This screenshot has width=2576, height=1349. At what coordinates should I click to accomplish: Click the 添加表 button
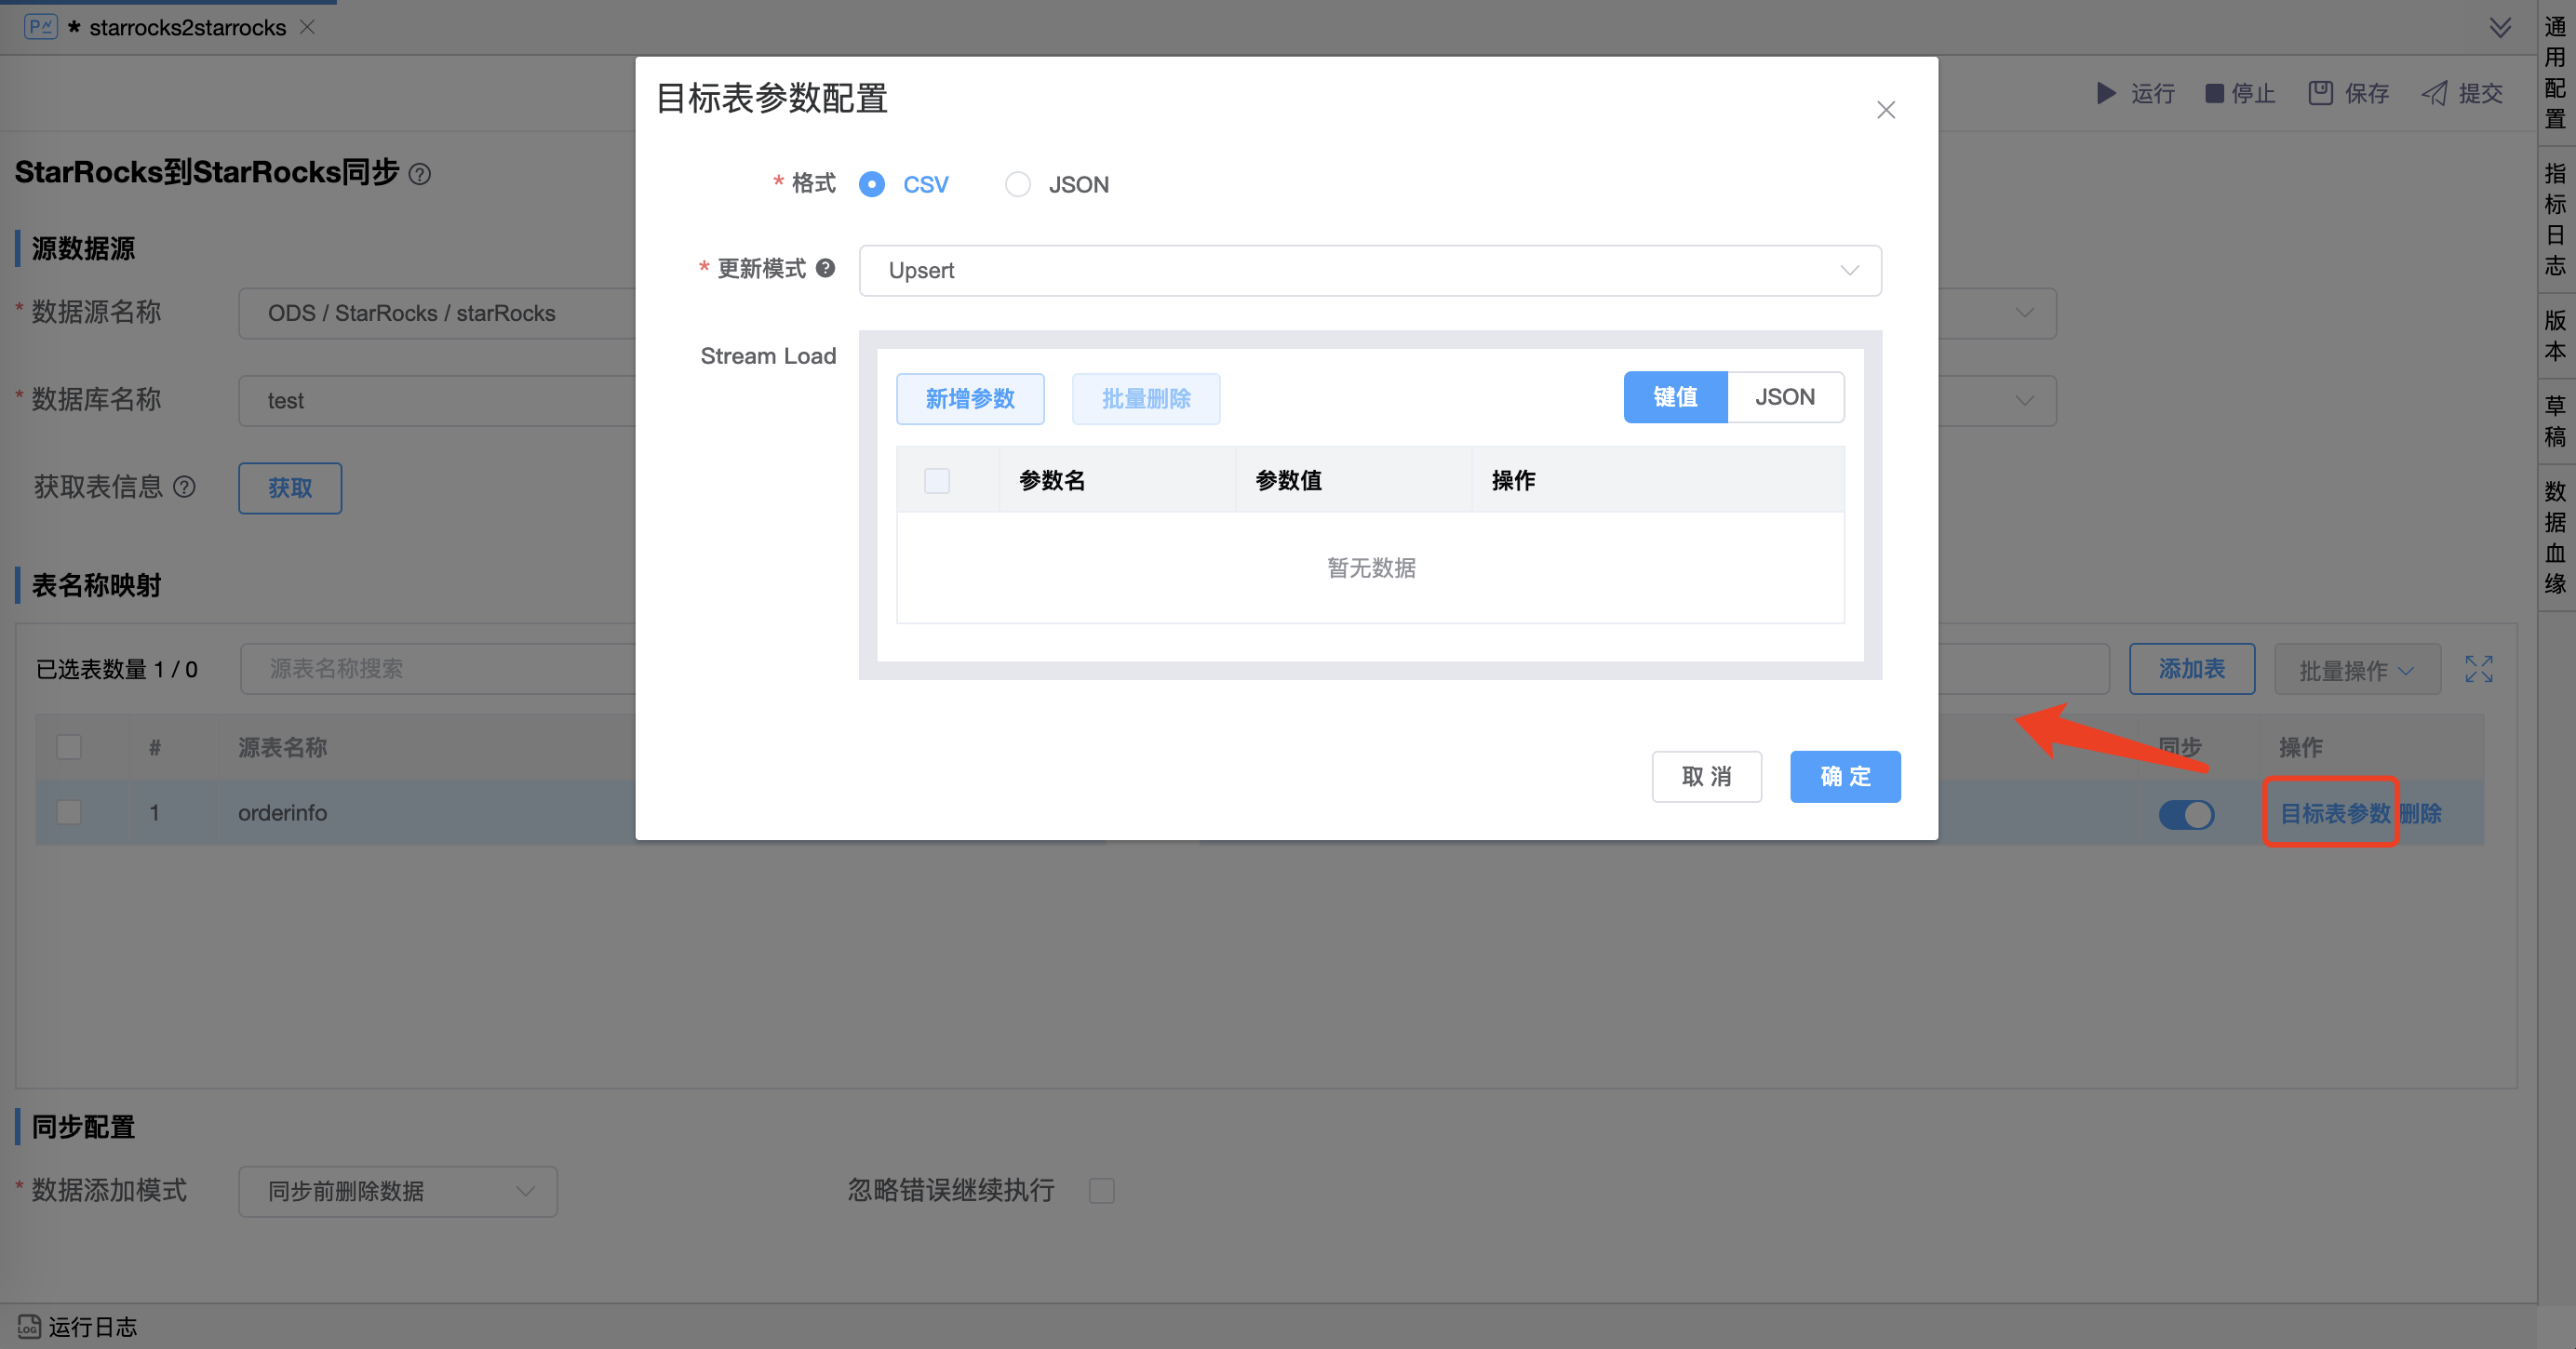tap(2192, 669)
